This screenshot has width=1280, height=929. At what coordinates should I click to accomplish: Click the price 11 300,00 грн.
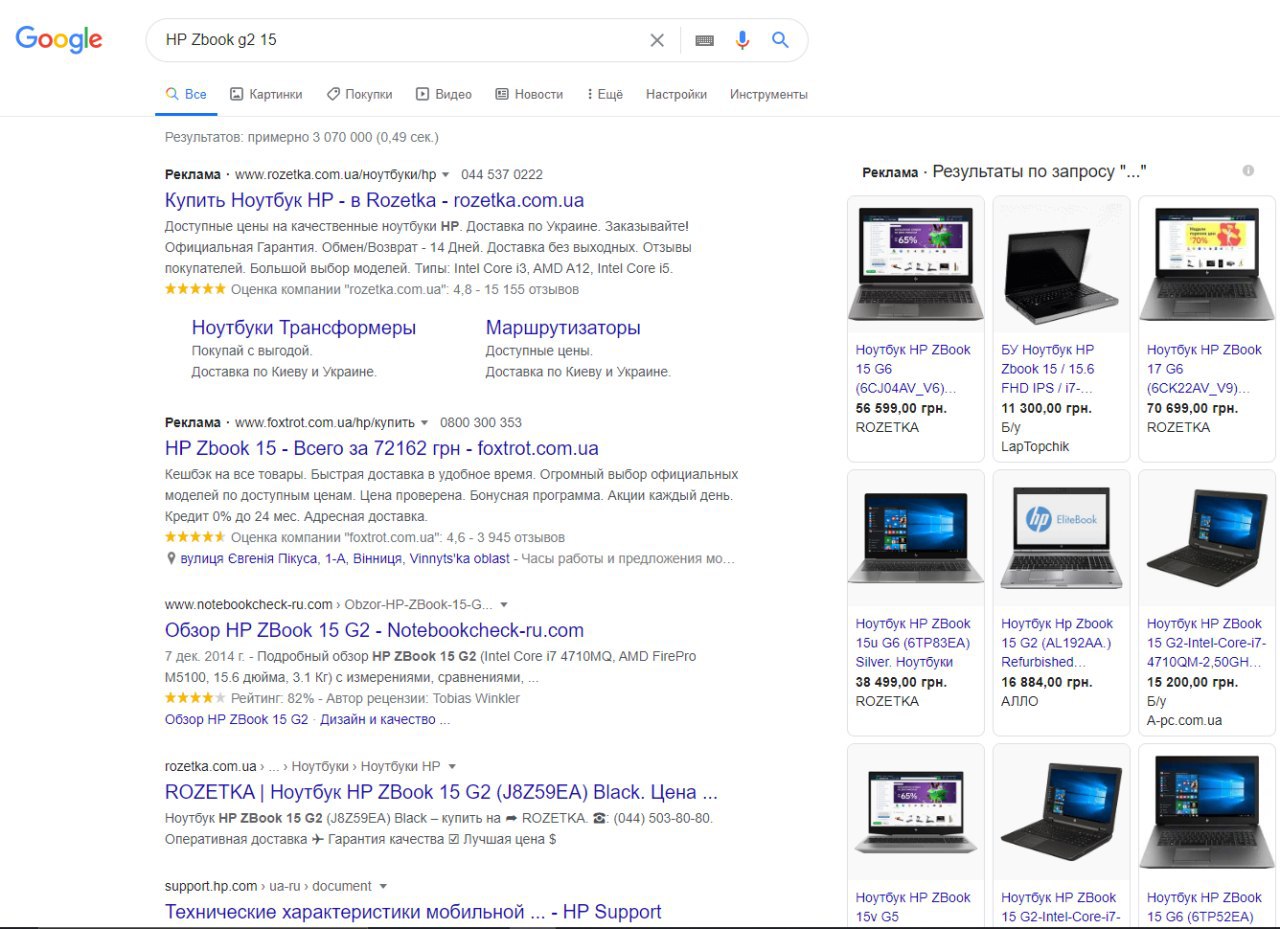pos(1046,408)
